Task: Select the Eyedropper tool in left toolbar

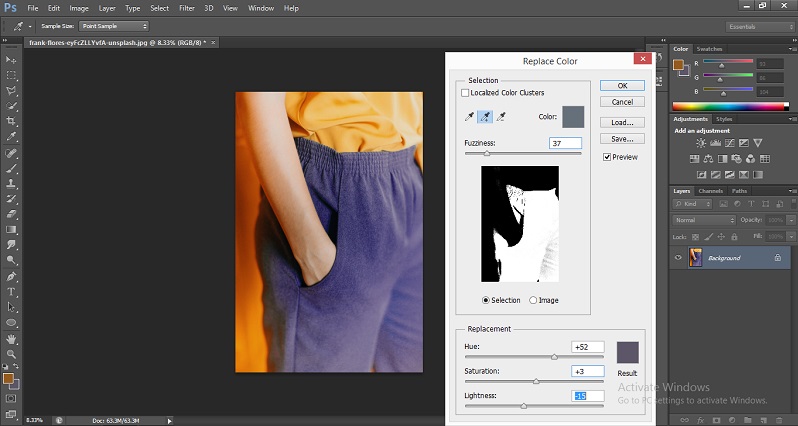Action: tap(11, 136)
